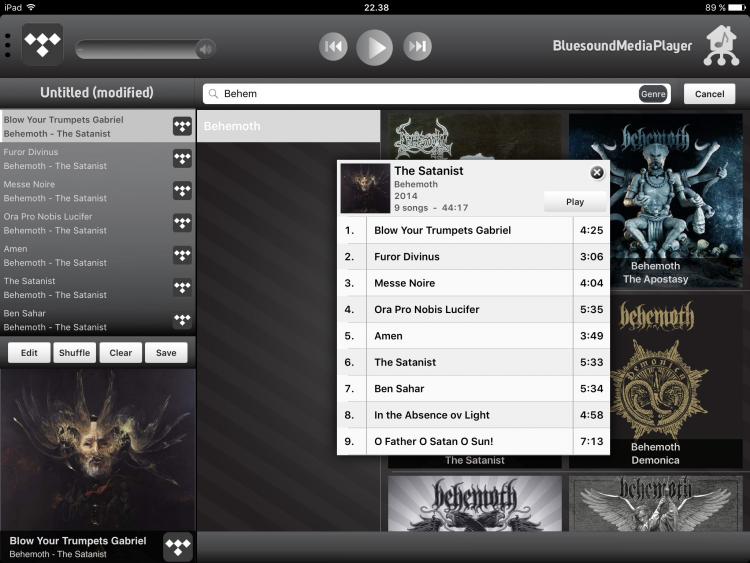Tap TIDAL icon on Ben Sahar queue row

[182, 320]
